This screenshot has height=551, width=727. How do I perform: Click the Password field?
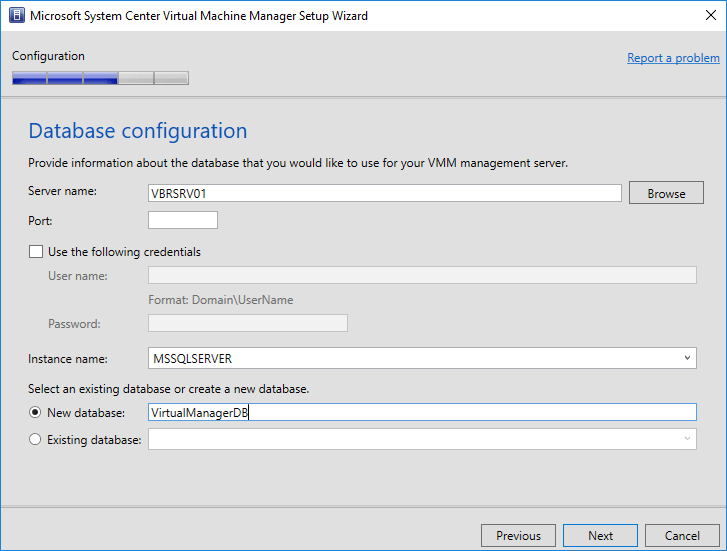coord(247,323)
